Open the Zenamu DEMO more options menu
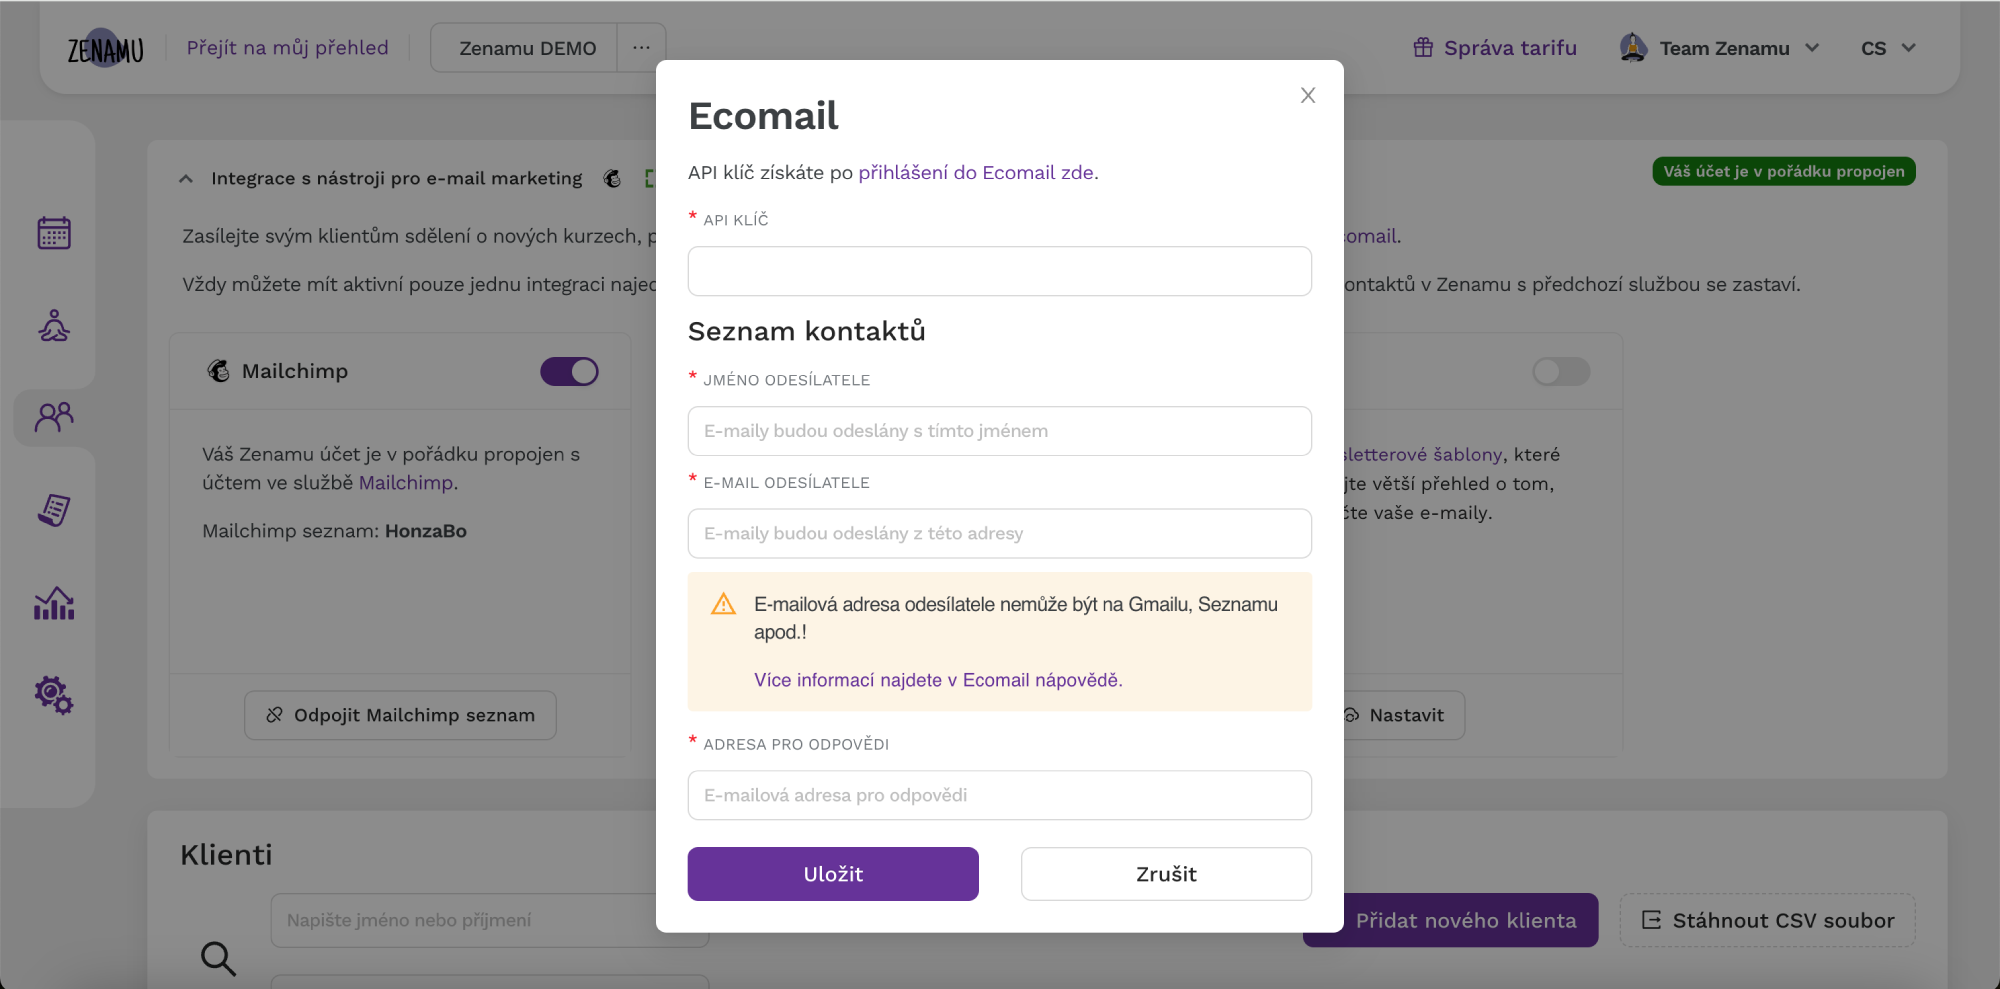 coord(641,48)
